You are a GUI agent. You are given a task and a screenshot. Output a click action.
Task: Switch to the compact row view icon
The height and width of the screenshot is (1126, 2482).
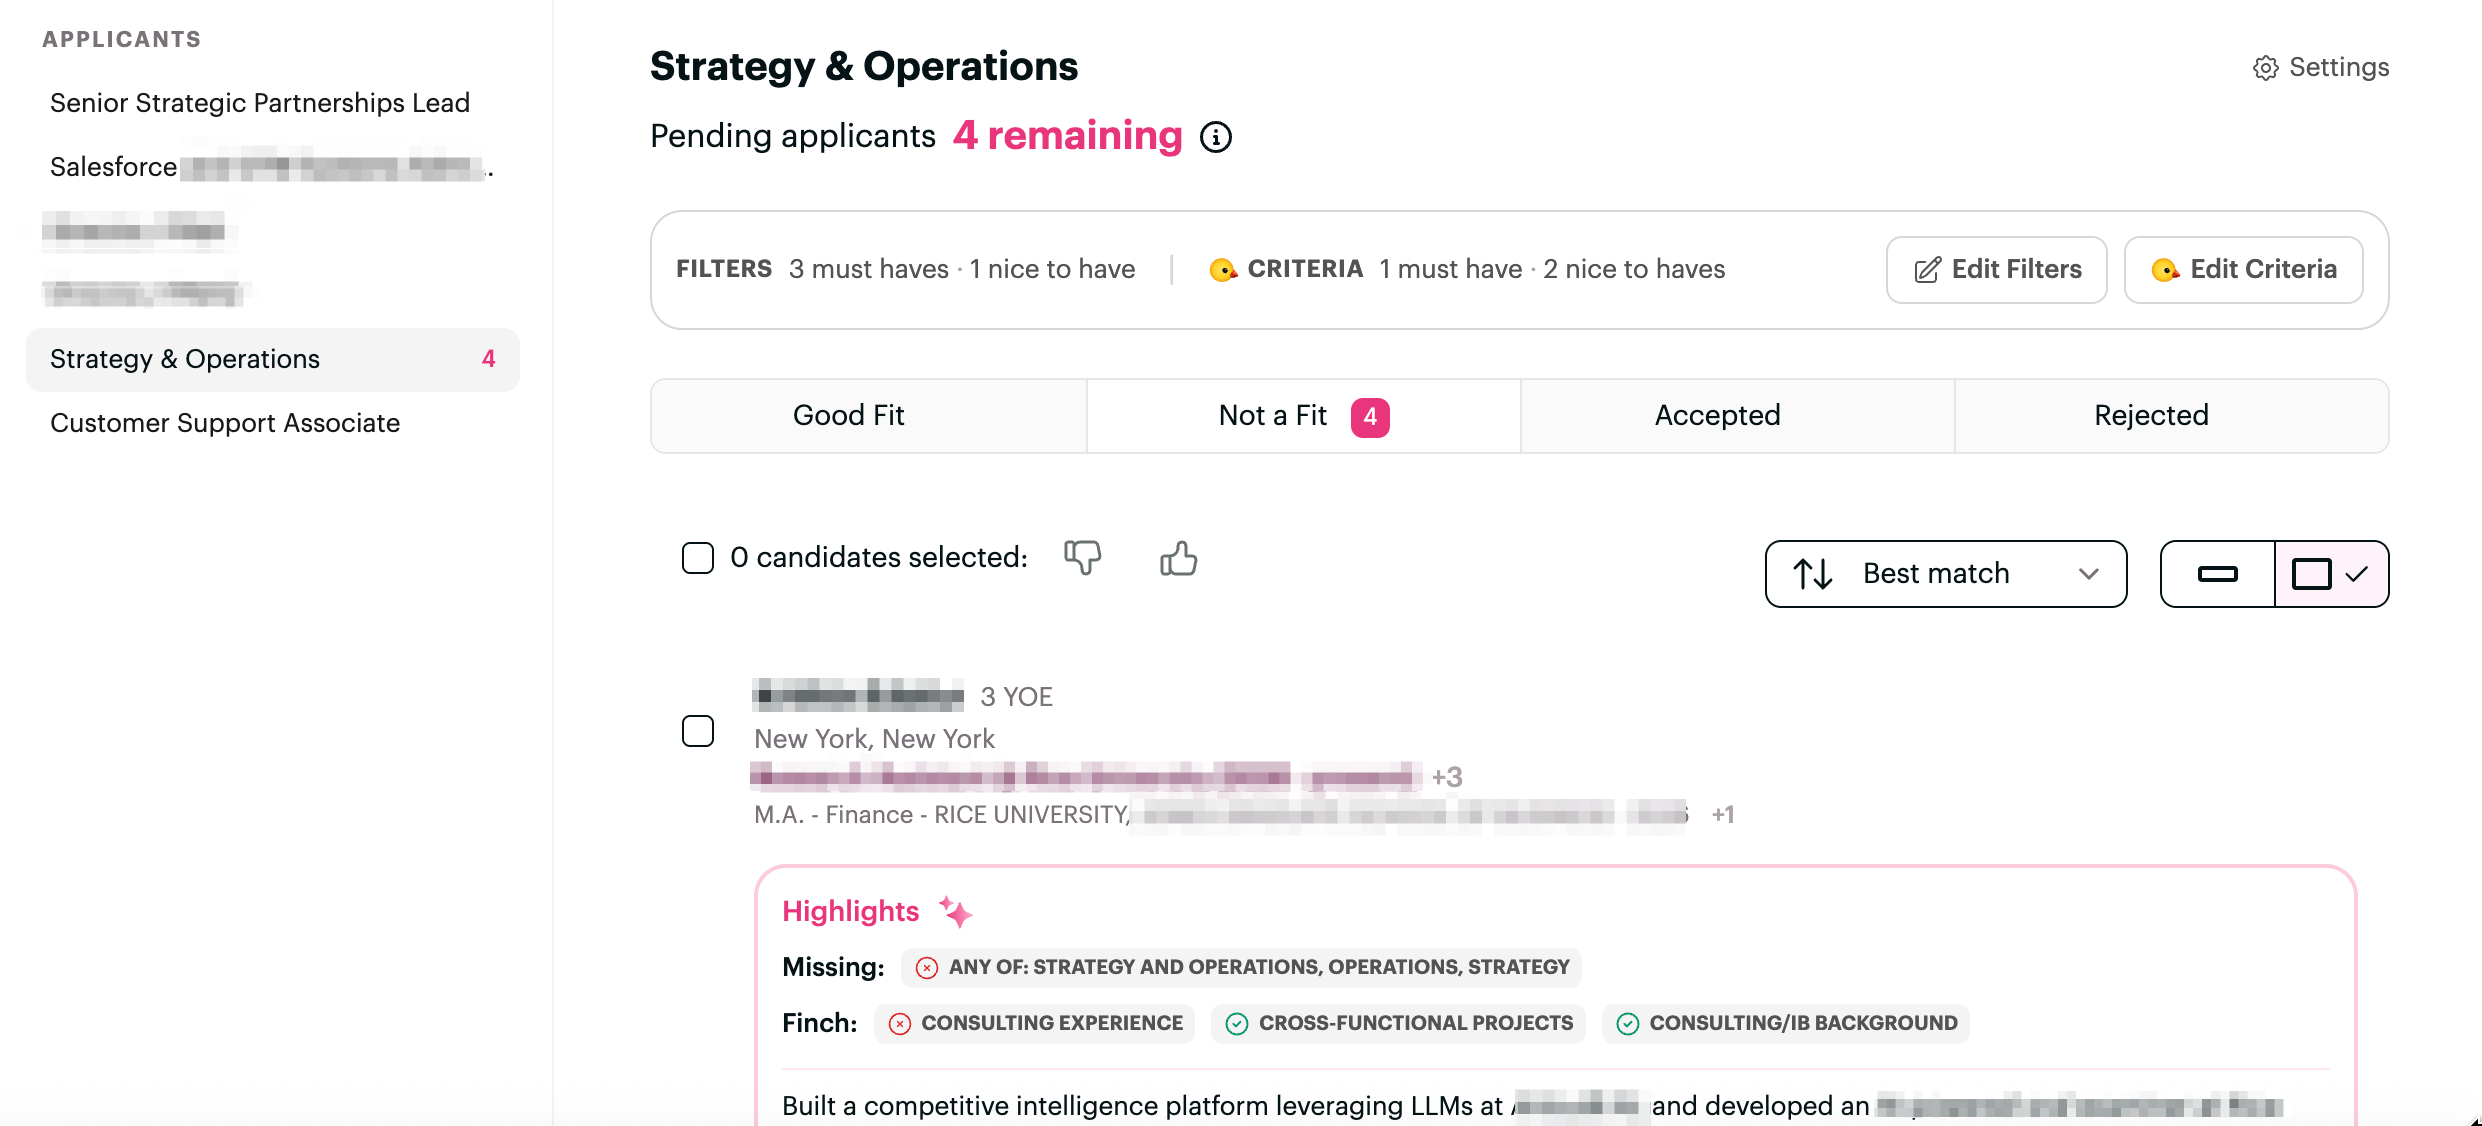tap(2218, 574)
